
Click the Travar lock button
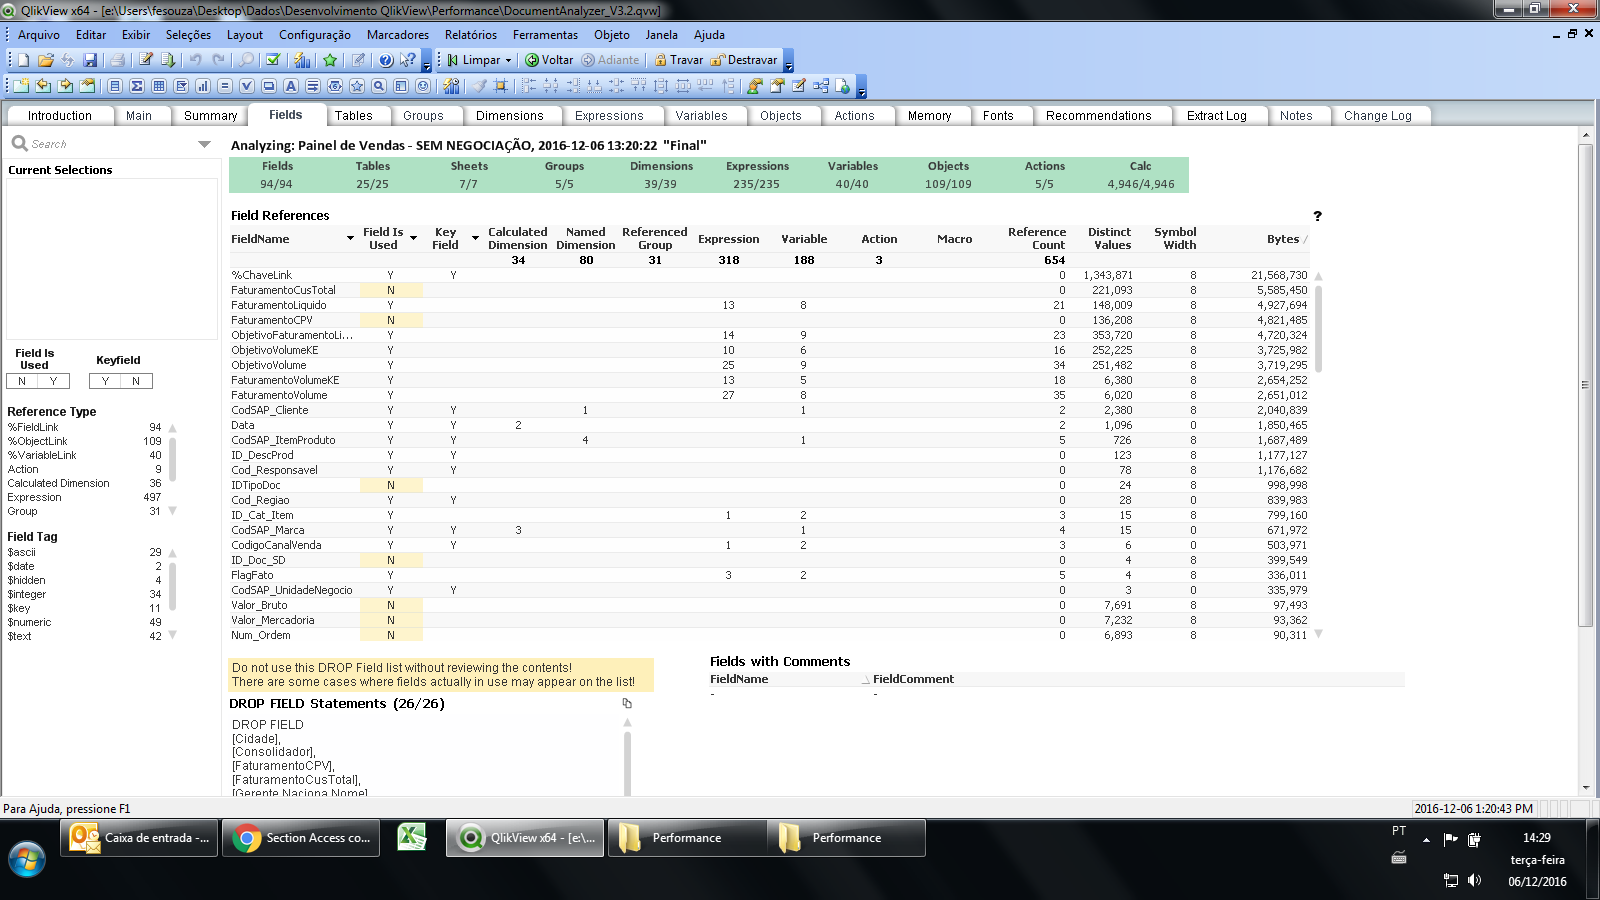click(679, 60)
